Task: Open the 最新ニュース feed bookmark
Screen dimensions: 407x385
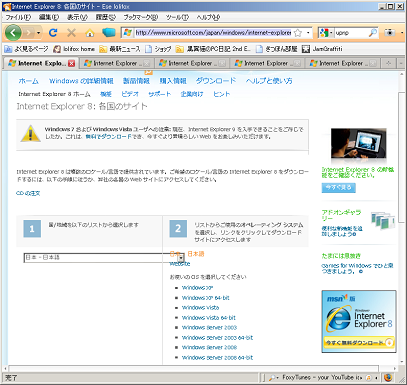Action: pyautogui.click(x=120, y=49)
